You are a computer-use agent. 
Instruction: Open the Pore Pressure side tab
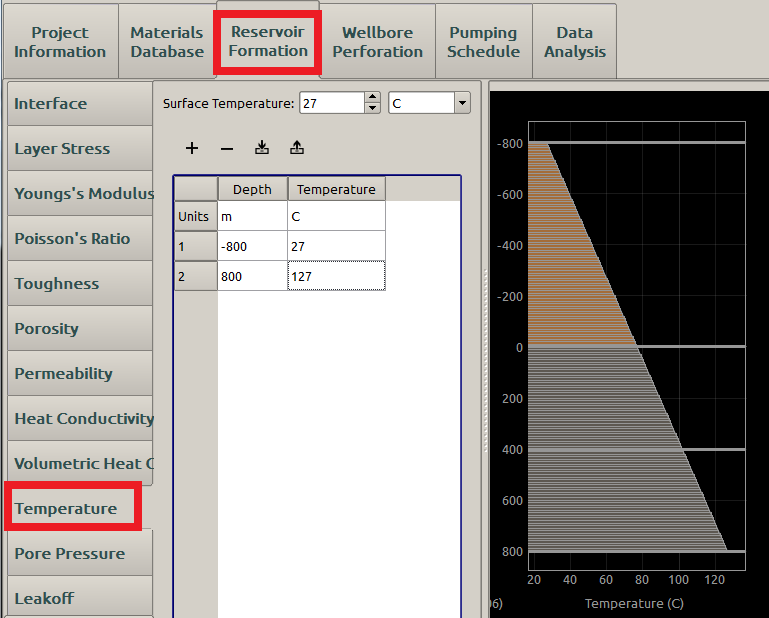tap(80, 554)
